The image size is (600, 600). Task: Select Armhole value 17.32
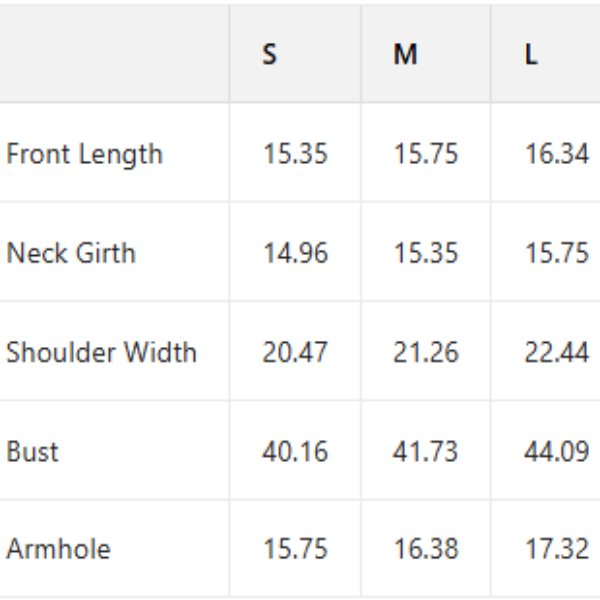(x=556, y=549)
